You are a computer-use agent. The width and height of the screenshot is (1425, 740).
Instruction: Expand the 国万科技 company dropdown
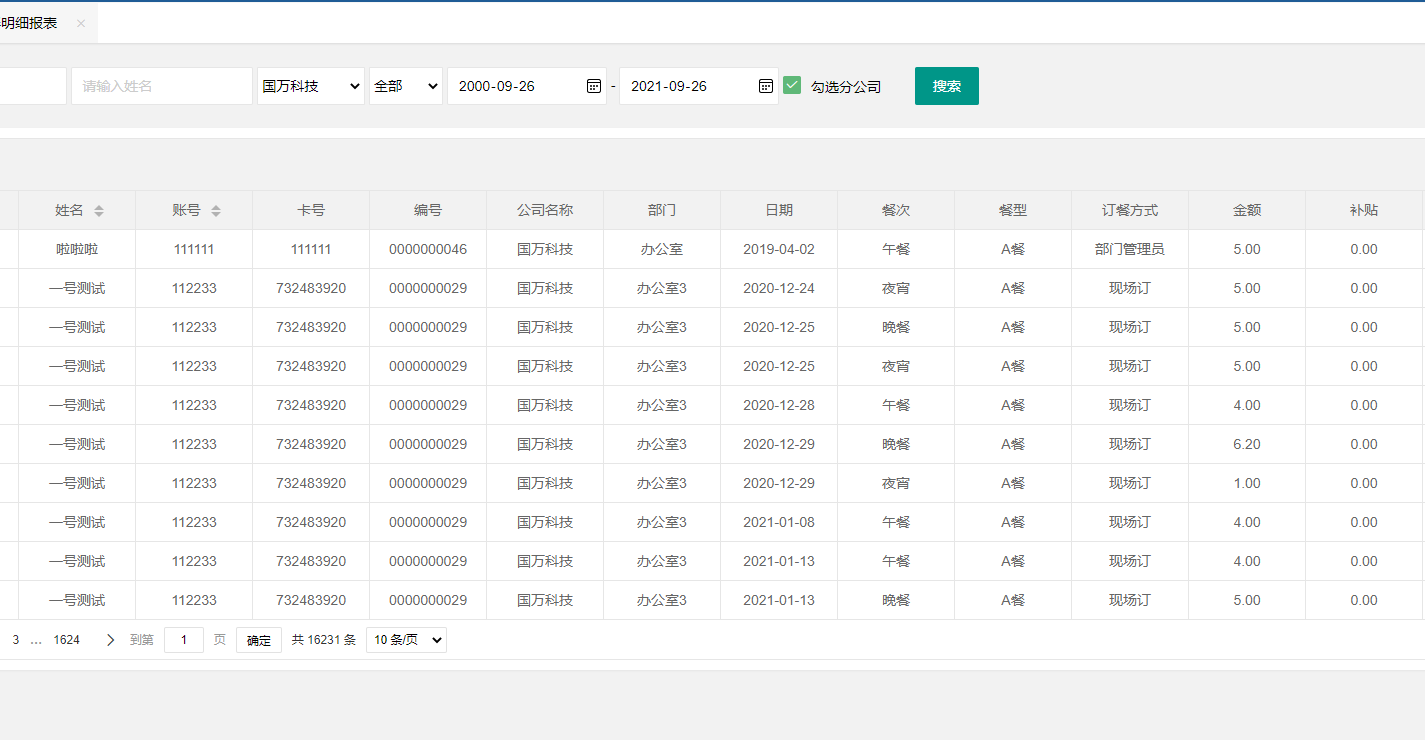[311, 86]
